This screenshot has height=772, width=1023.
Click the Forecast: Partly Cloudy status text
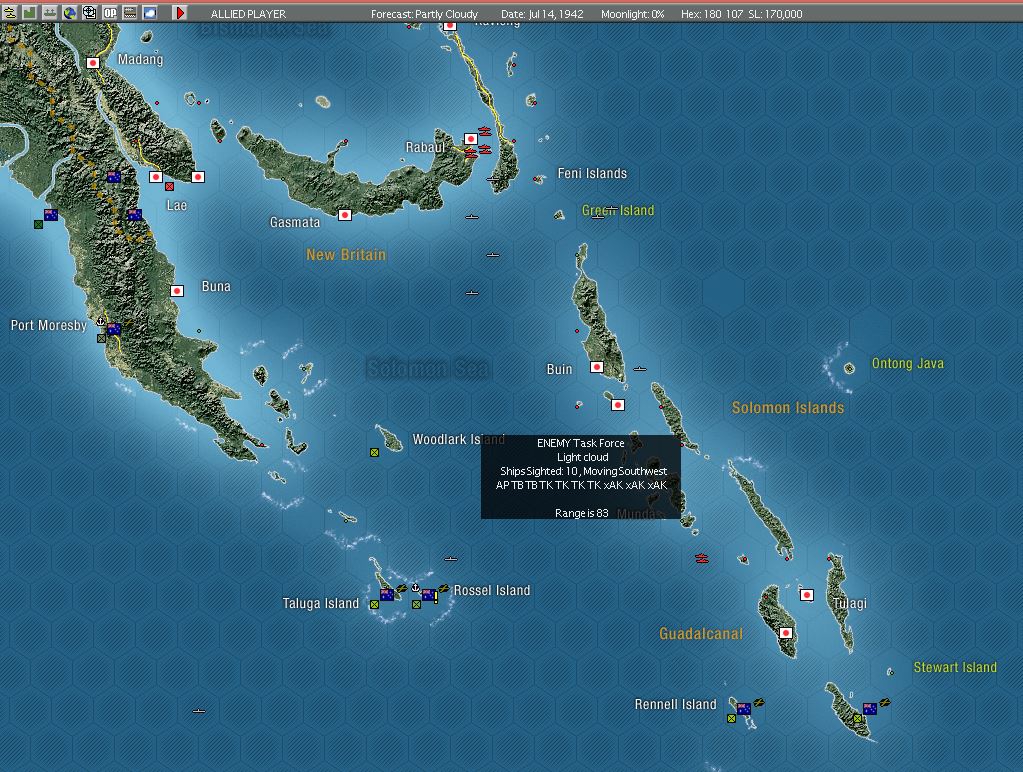pyautogui.click(x=424, y=14)
